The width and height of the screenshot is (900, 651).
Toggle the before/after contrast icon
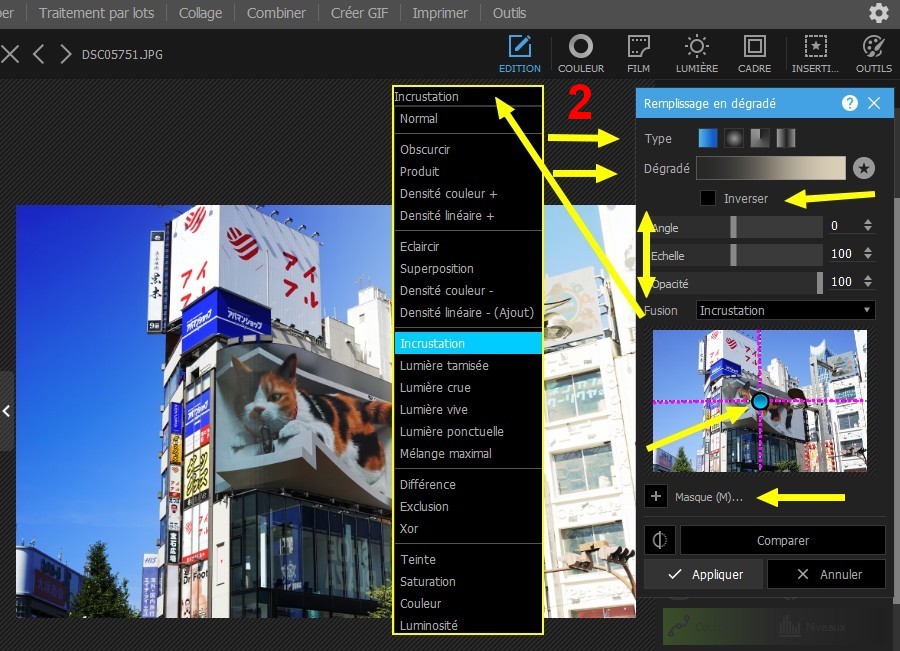660,540
